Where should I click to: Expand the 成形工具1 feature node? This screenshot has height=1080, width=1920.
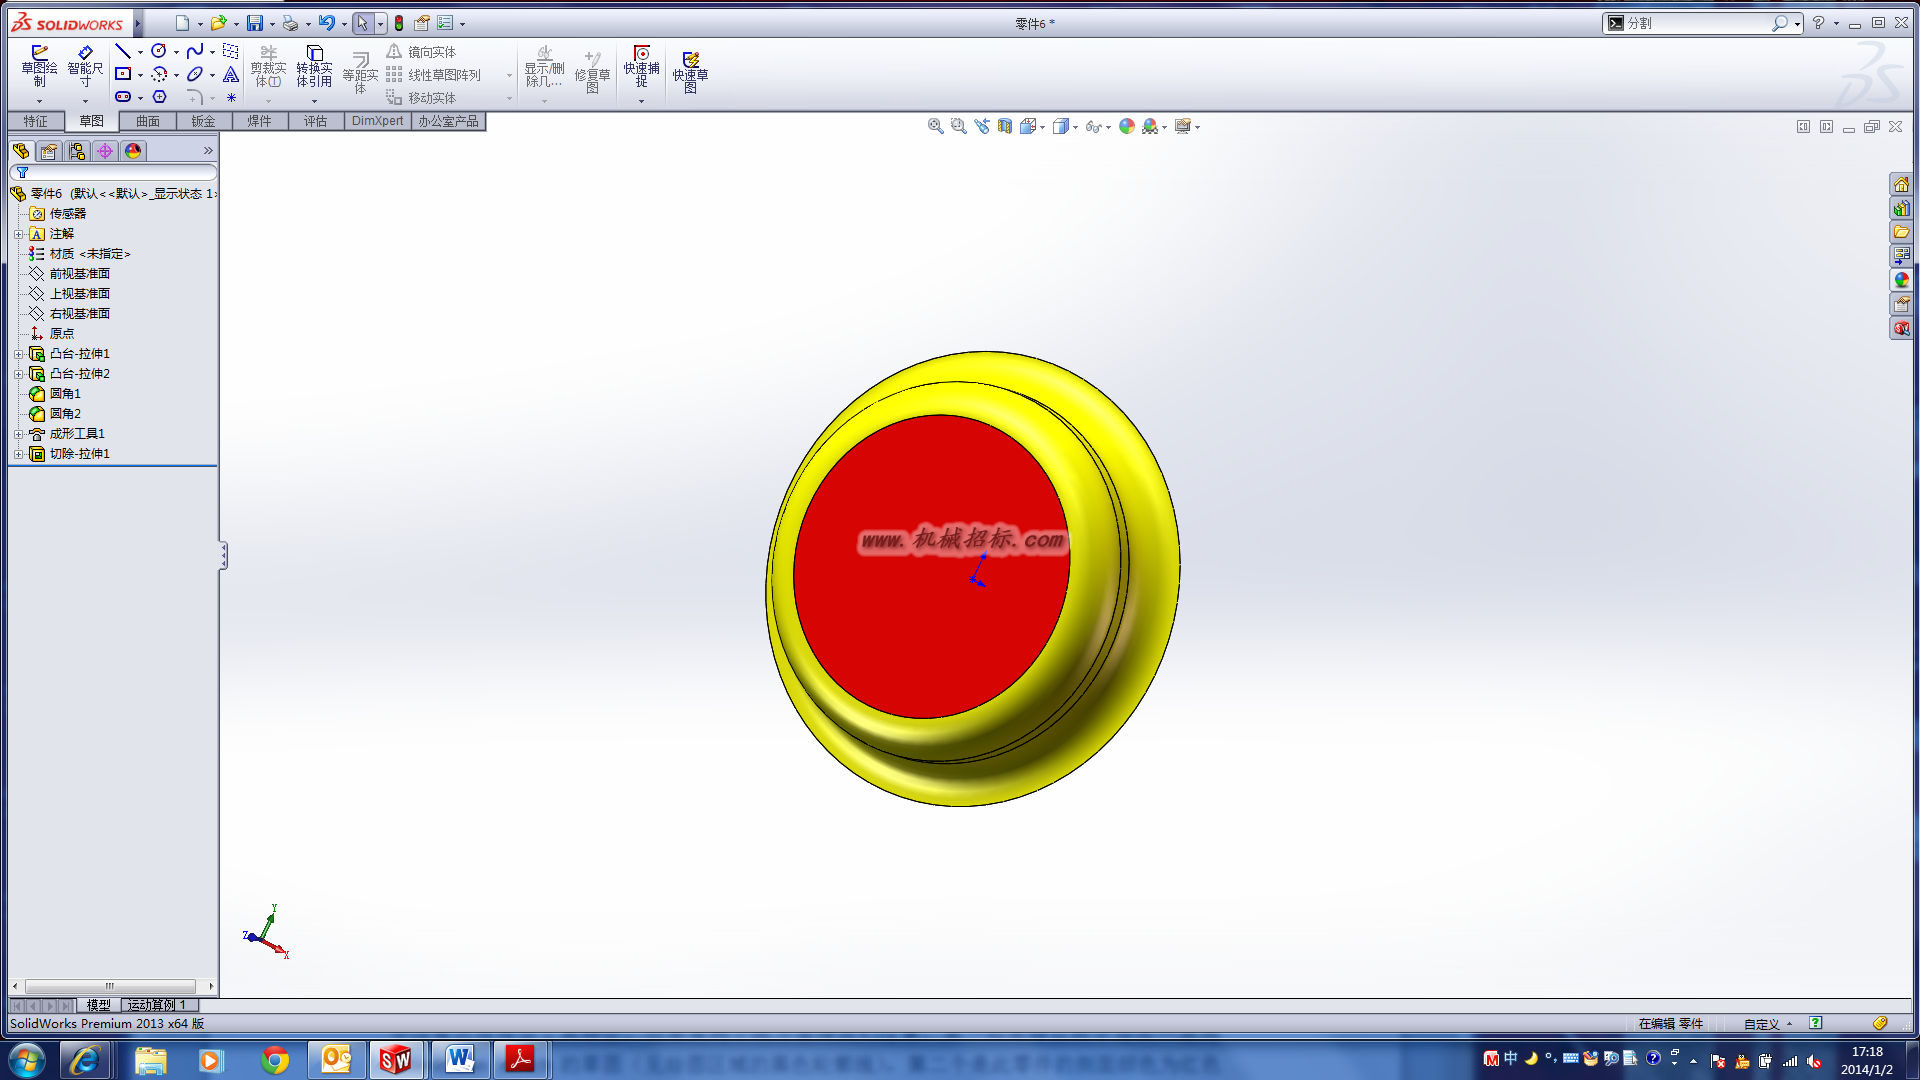click(x=18, y=434)
